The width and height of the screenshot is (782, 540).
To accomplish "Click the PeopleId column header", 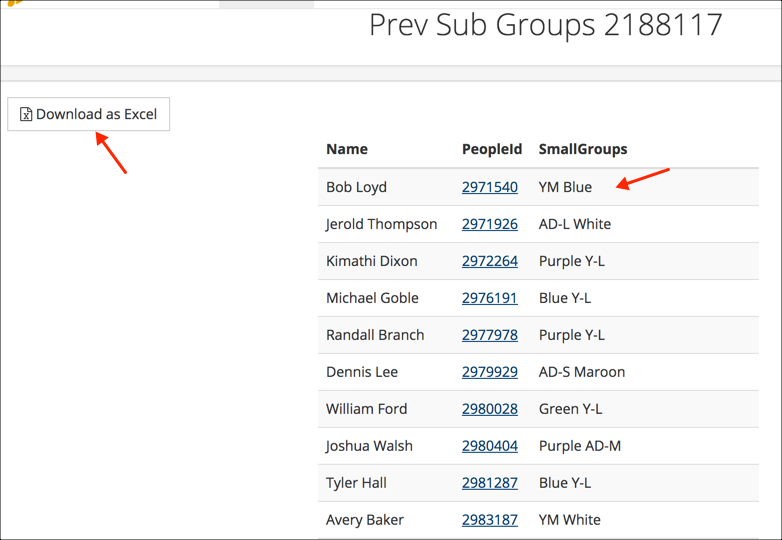I will 492,149.
